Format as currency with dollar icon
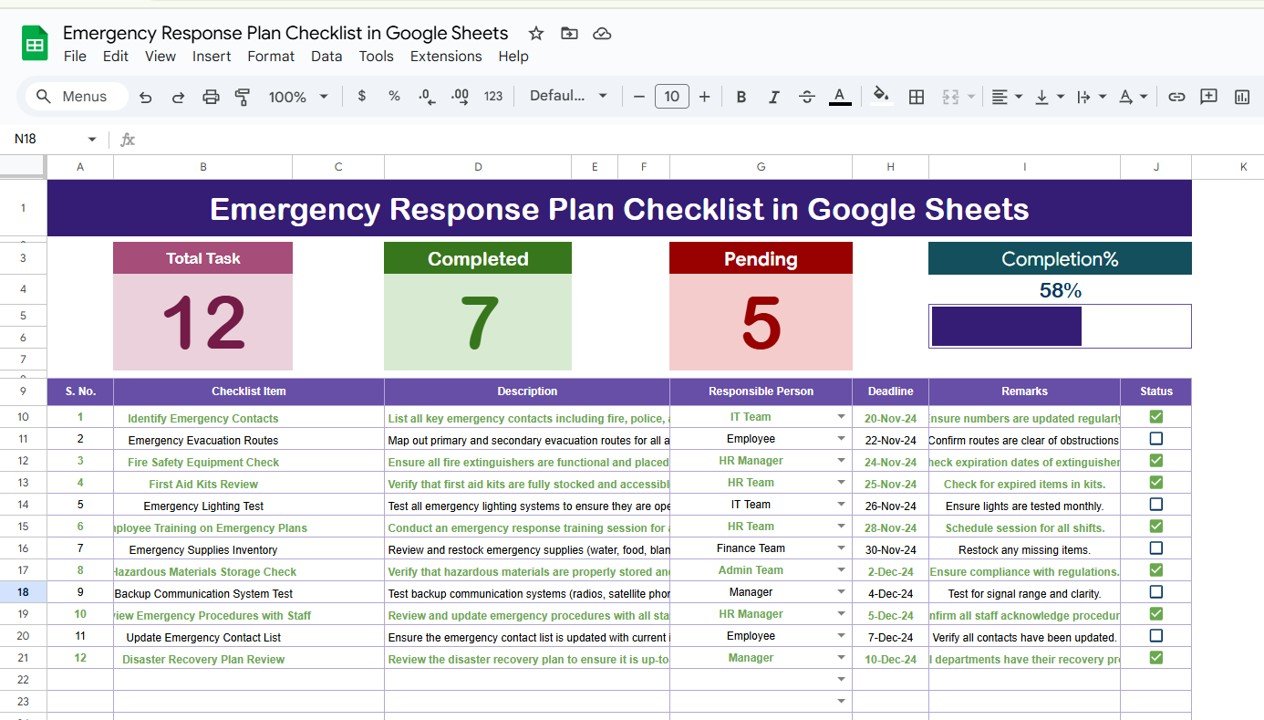This screenshot has height=720, width=1264. [x=361, y=96]
